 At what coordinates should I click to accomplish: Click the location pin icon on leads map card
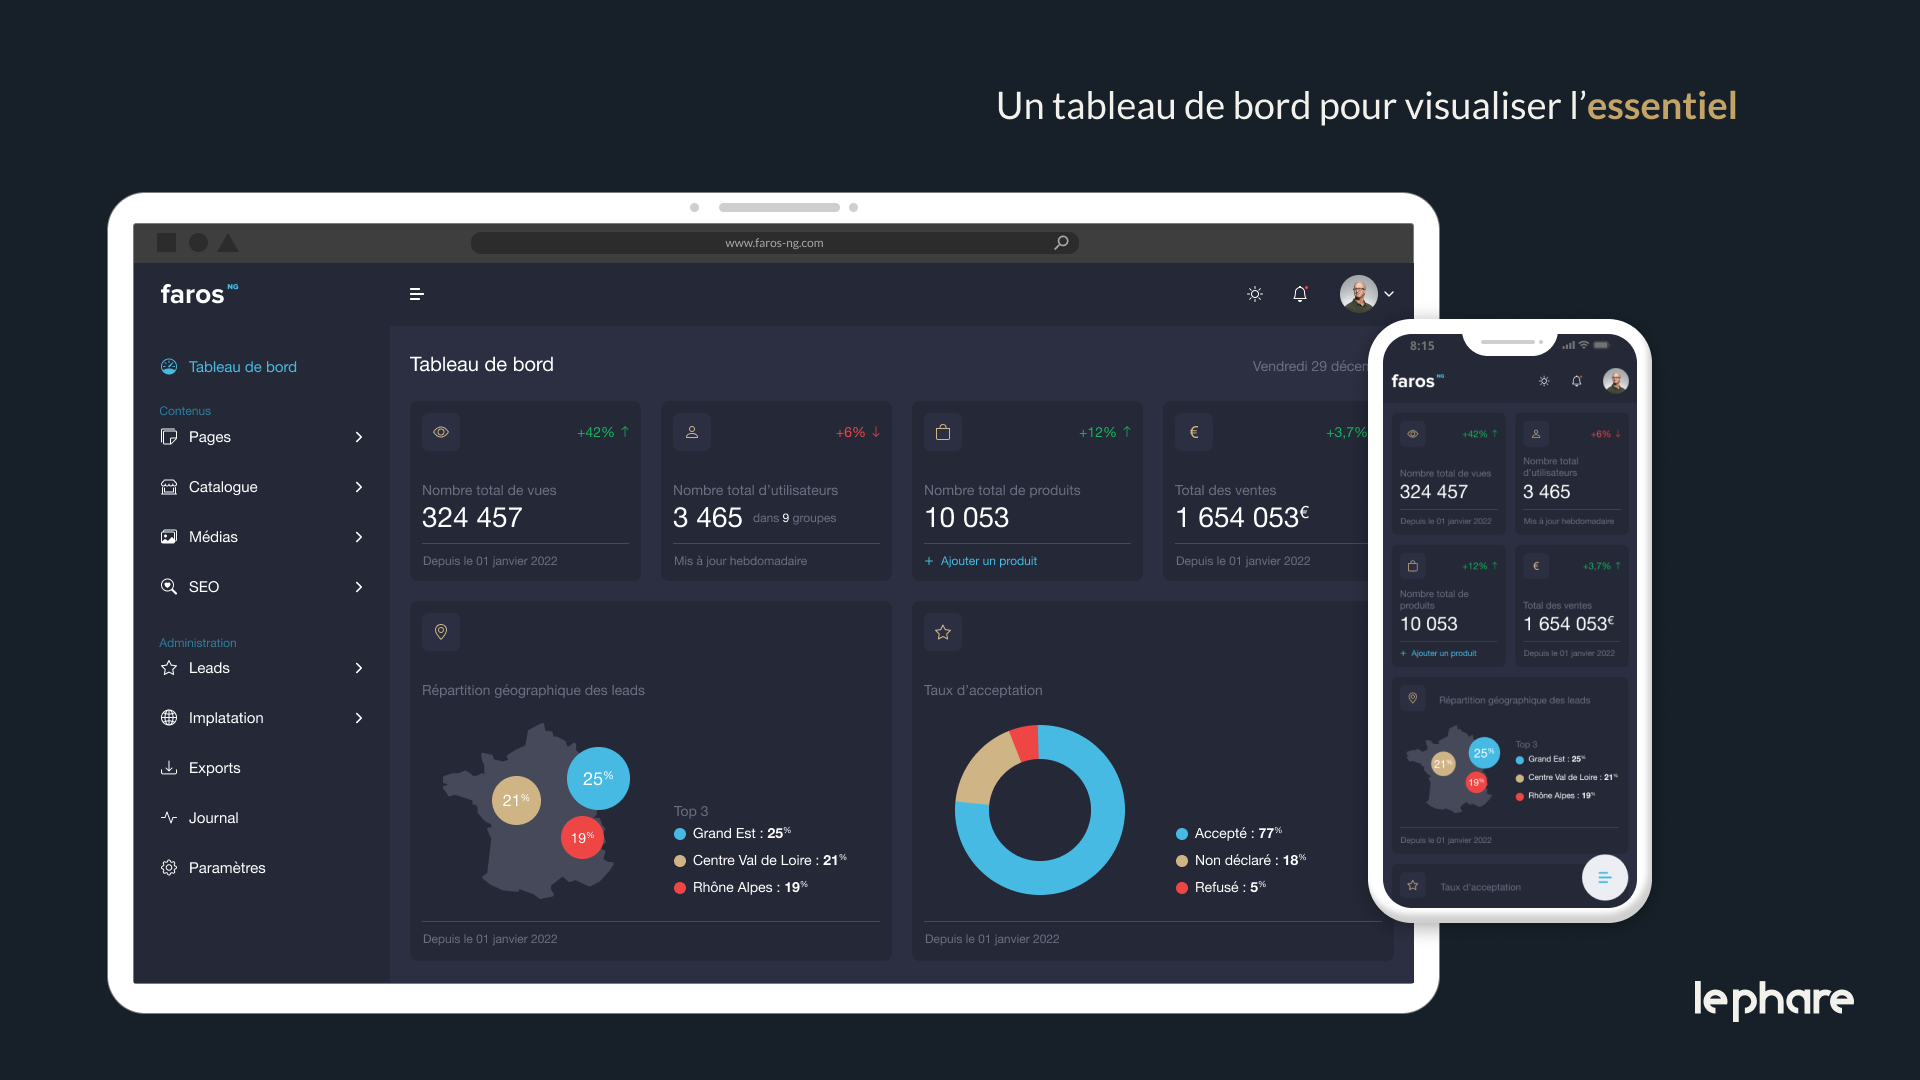click(x=440, y=632)
